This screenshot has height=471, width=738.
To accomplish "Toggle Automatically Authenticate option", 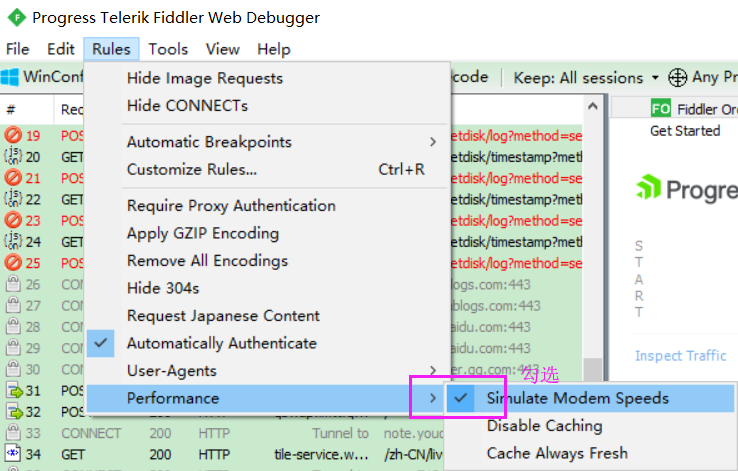I will pyautogui.click(x=265, y=343).
